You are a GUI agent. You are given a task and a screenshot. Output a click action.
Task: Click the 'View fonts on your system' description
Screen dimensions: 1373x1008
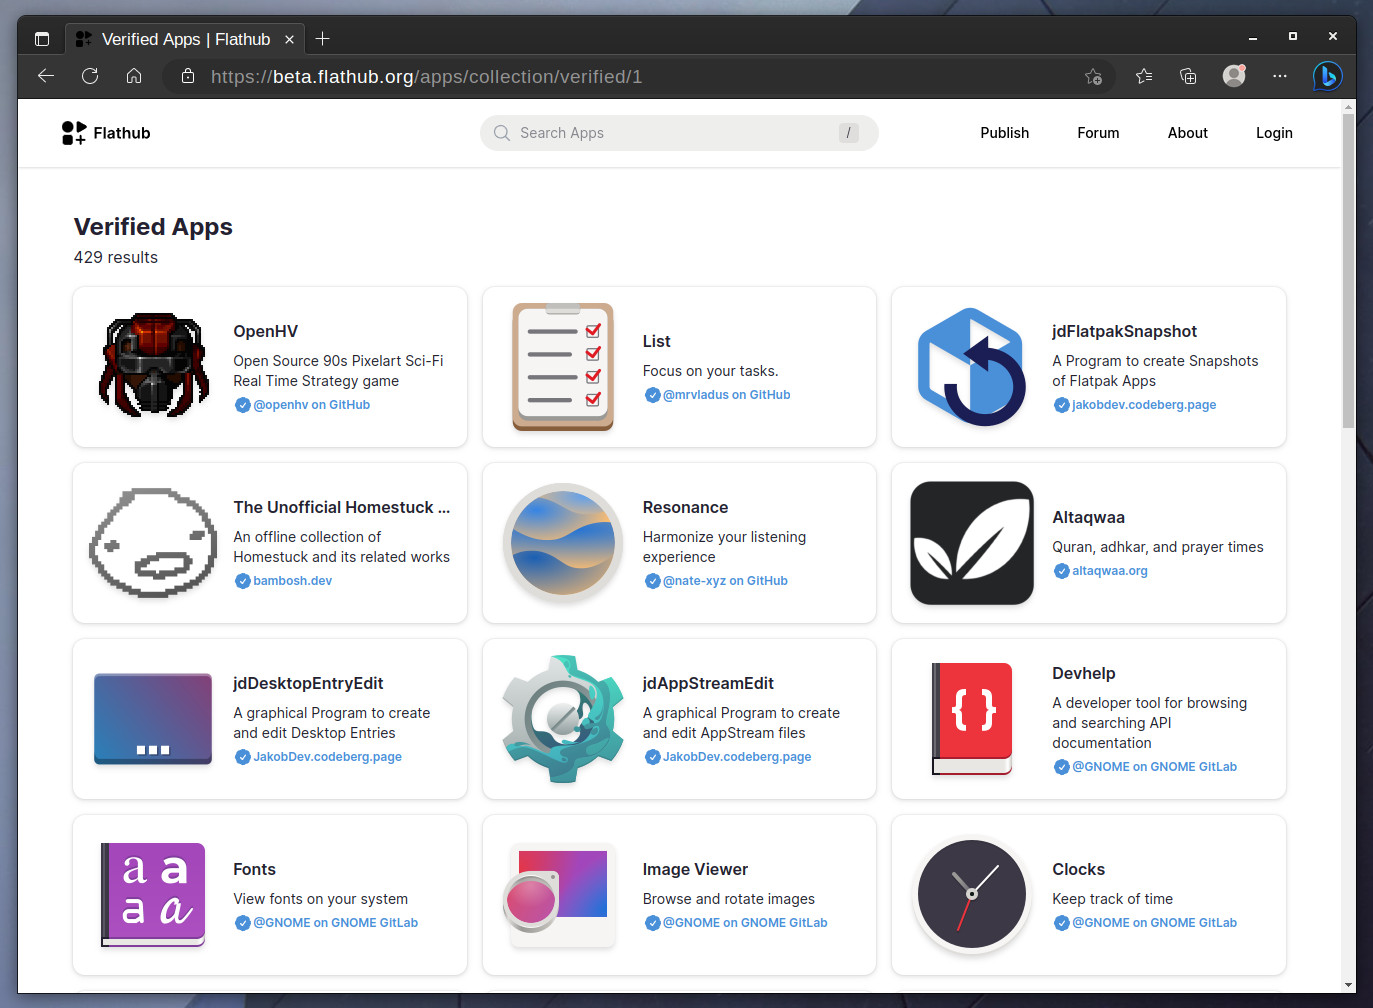(x=320, y=899)
